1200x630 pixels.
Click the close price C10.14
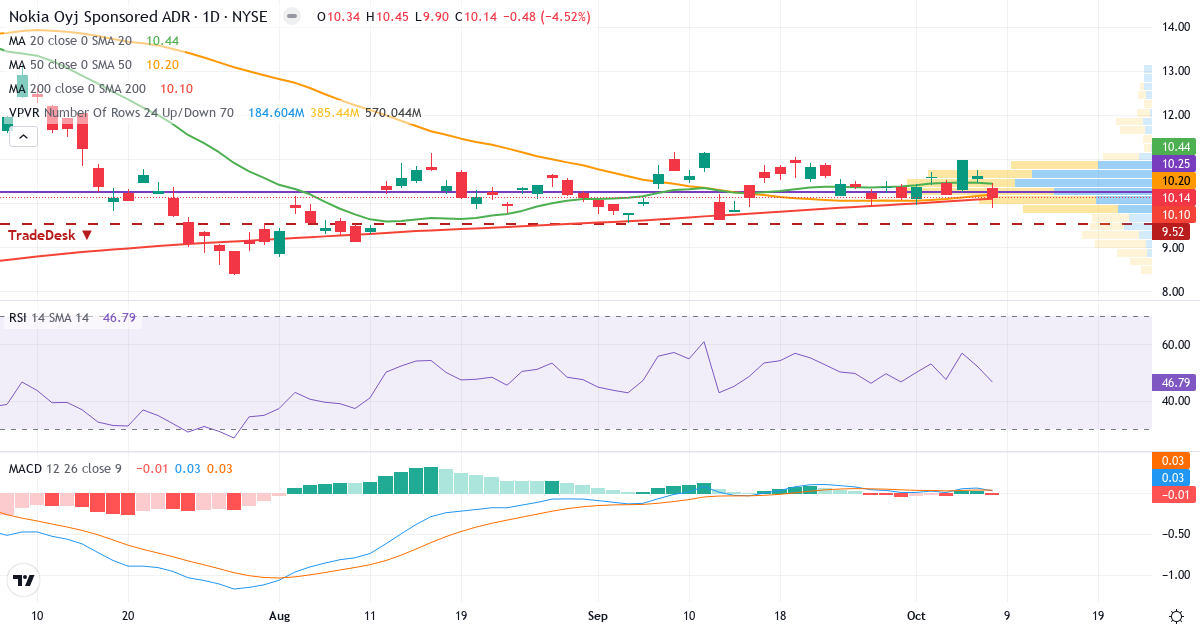click(x=476, y=17)
